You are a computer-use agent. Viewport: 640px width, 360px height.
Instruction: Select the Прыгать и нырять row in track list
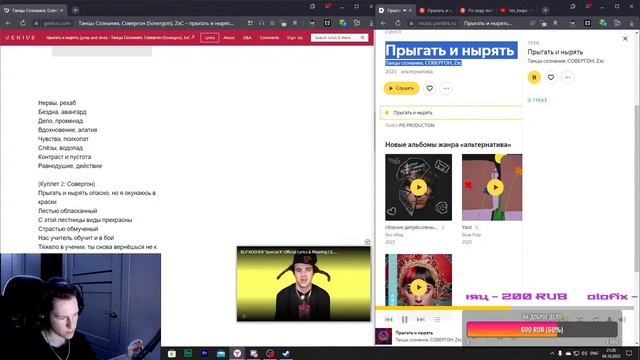point(451,113)
